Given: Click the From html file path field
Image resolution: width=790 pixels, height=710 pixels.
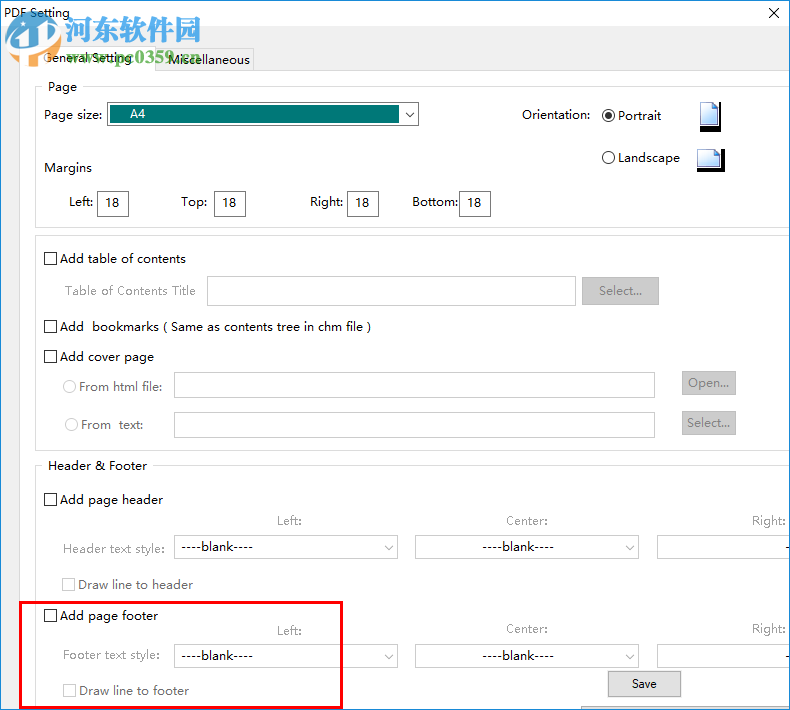Looking at the screenshot, I should (x=414, y=385).
